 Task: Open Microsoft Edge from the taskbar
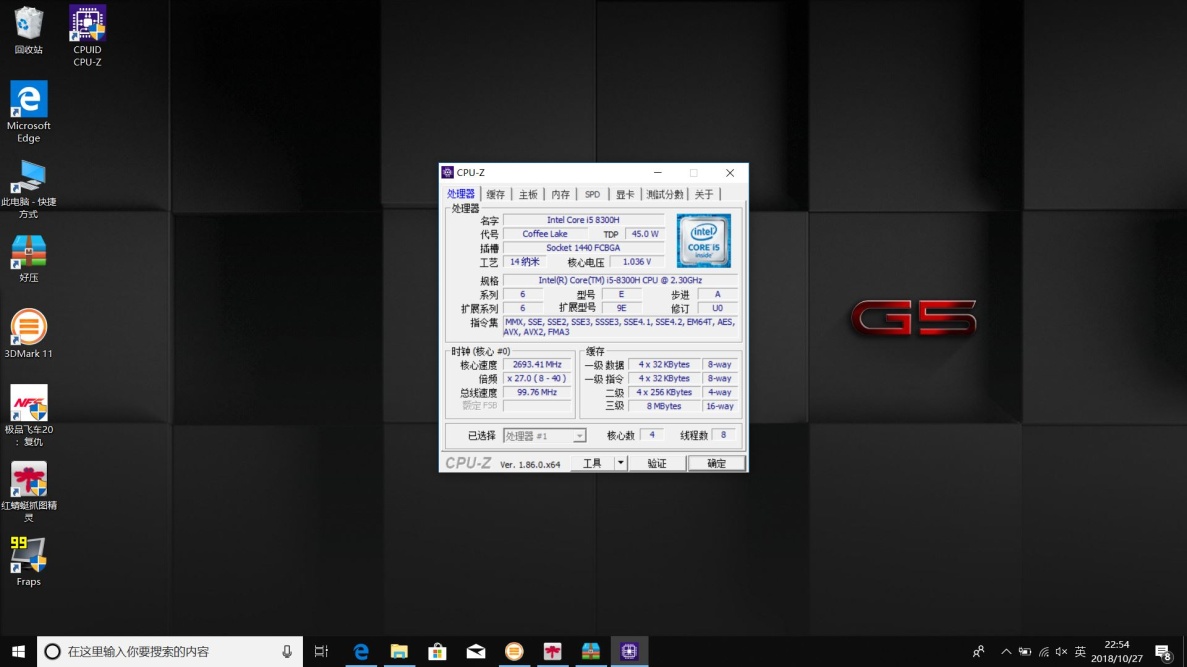coord(361,651)
